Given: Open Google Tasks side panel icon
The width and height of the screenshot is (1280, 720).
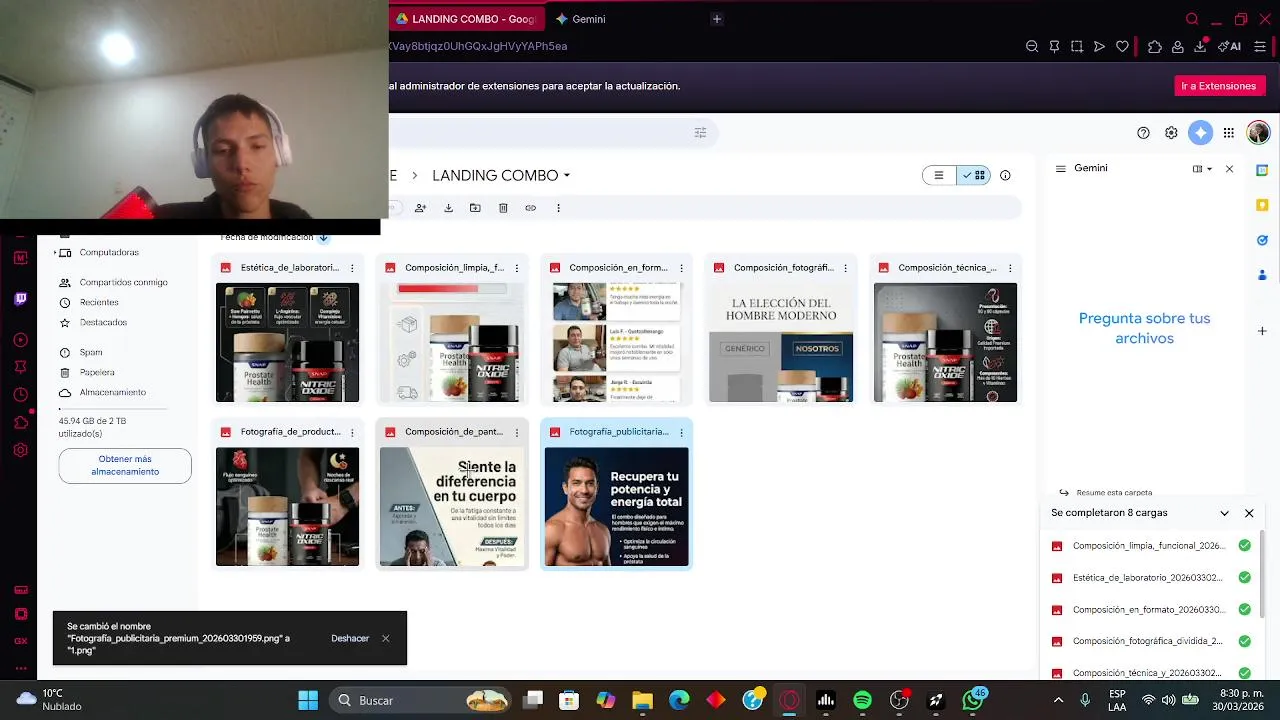Looking at the screenshot, I should [1262, 240].
